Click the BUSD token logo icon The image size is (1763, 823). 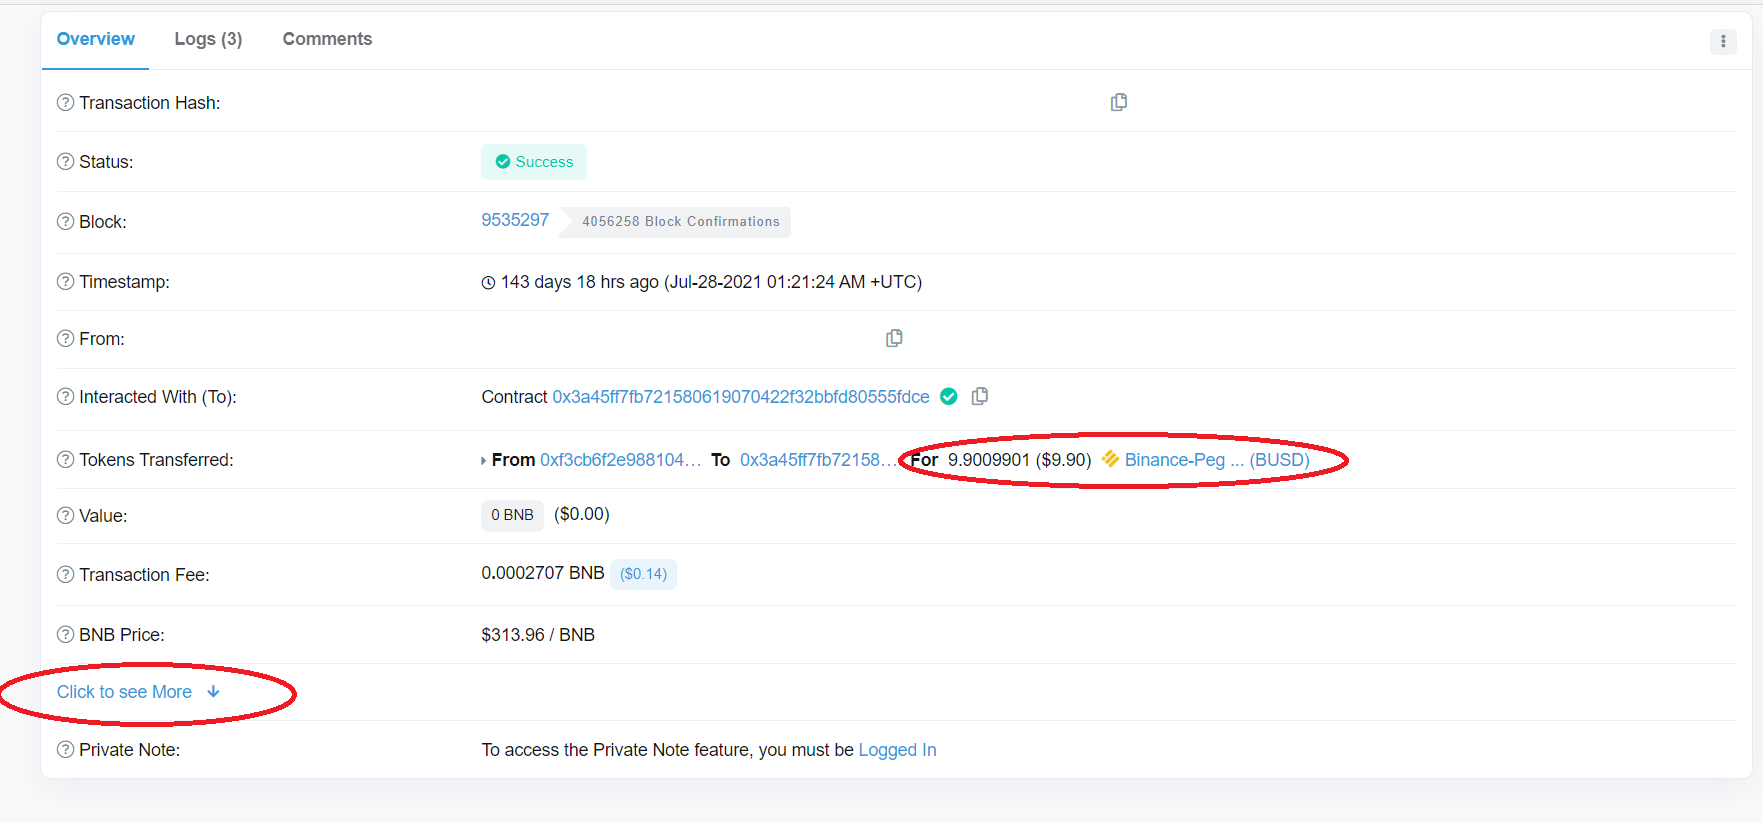[1110, 459]
